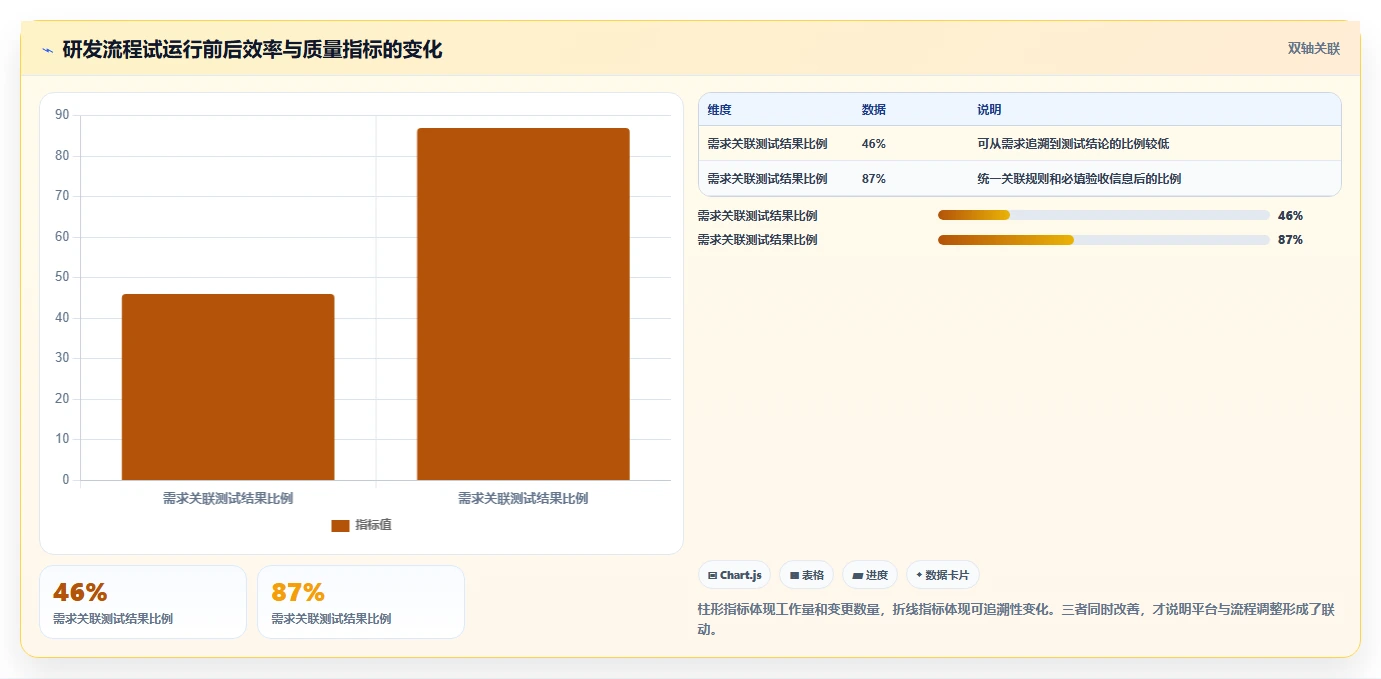Image resolution: width=1381 pixels, height=679 pixels.
Task: Click the 87% progress bar
Action: (1103, 240)
